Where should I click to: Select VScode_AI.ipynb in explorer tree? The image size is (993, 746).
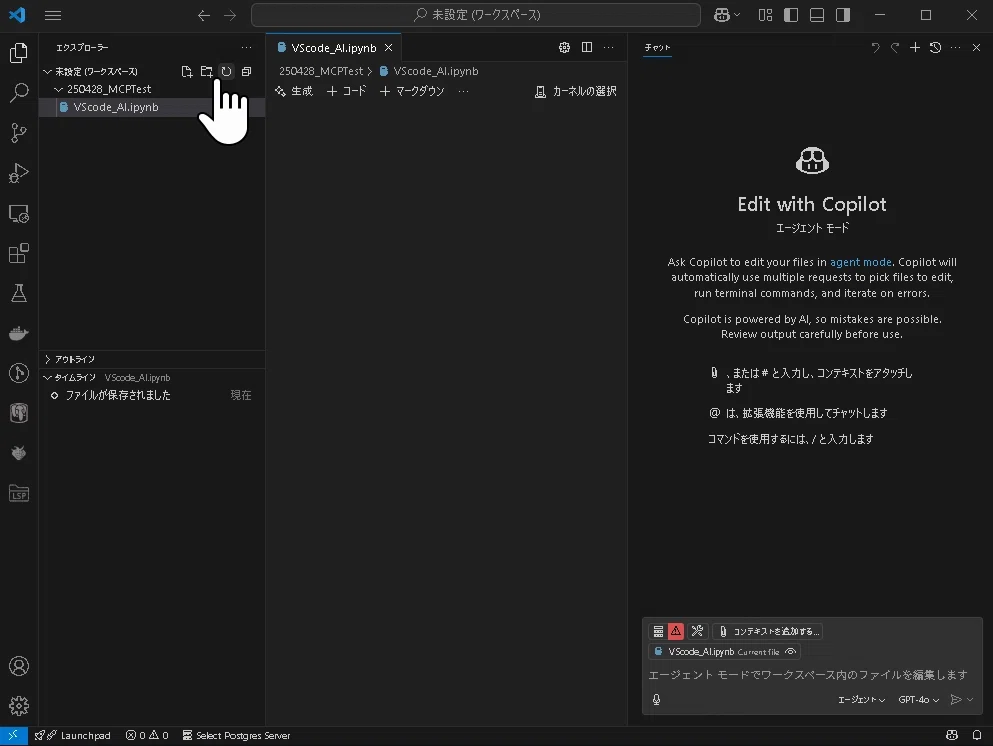coord(152,107)
